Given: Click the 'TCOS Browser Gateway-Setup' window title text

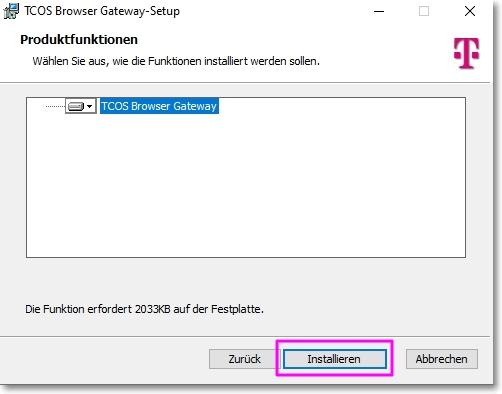Looking at the screenshot, I should click(102, 11).
